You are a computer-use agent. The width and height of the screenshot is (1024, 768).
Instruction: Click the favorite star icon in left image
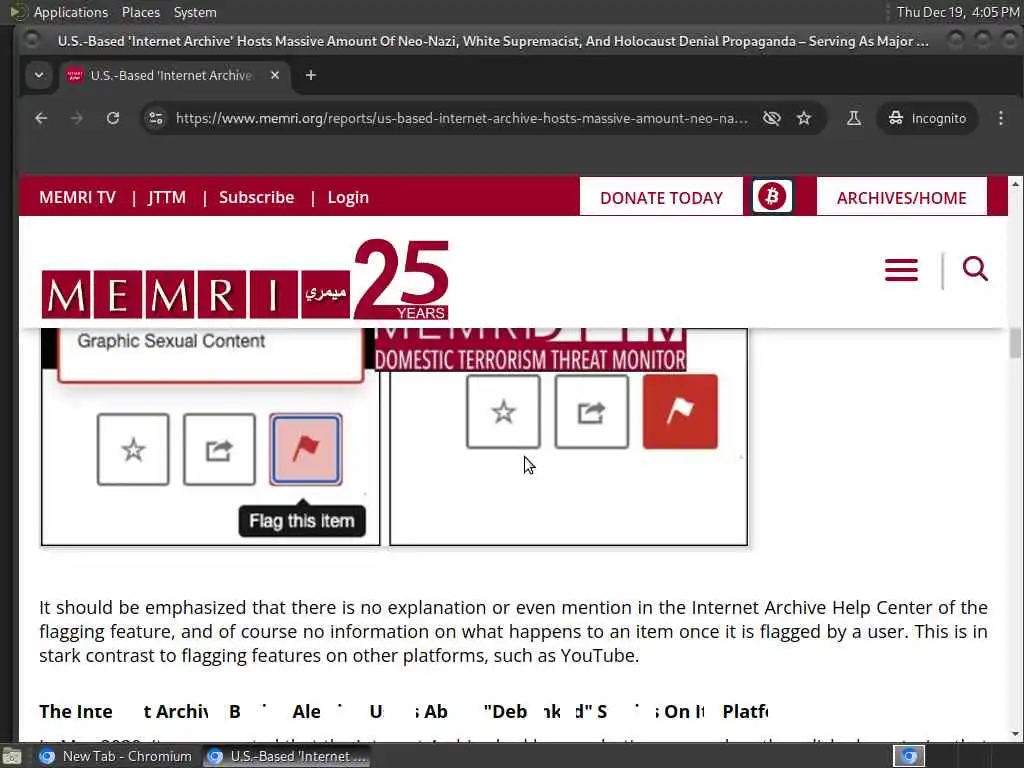(x=133, y=449)
